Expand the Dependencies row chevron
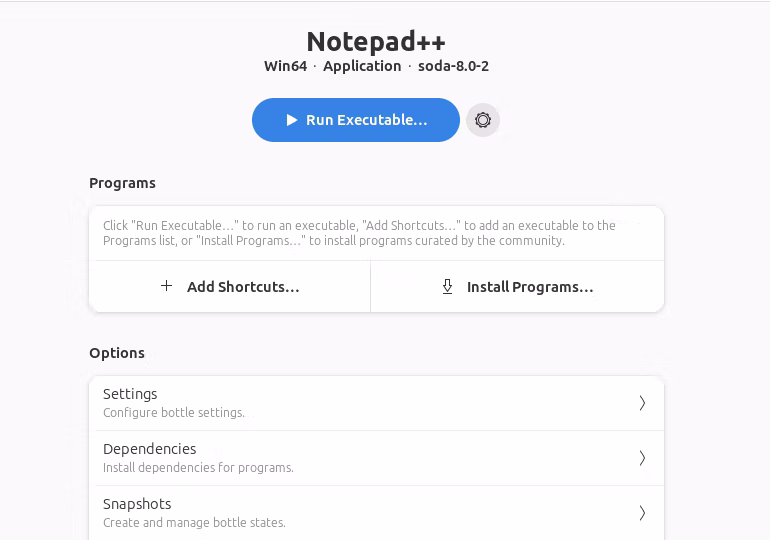 click(x=642, y=458)
